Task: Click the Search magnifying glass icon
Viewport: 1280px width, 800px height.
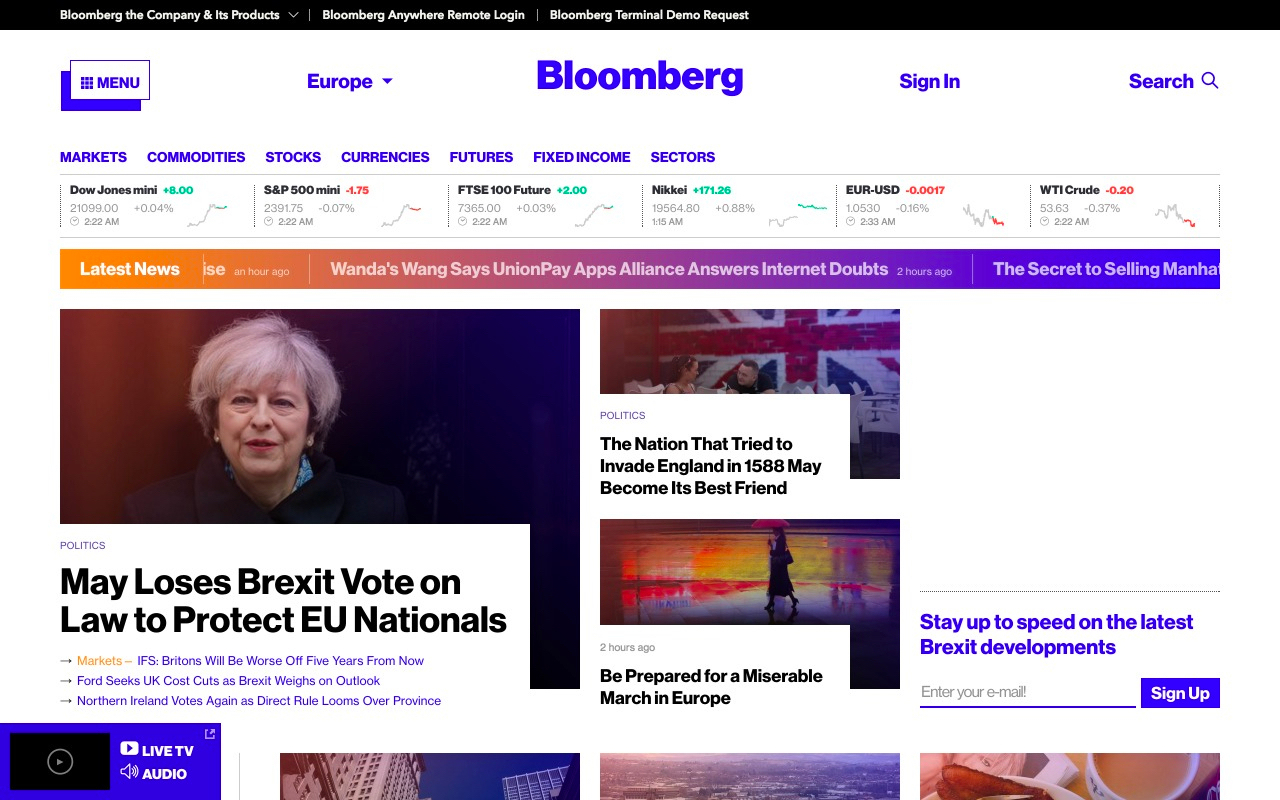Action: 1210,81
